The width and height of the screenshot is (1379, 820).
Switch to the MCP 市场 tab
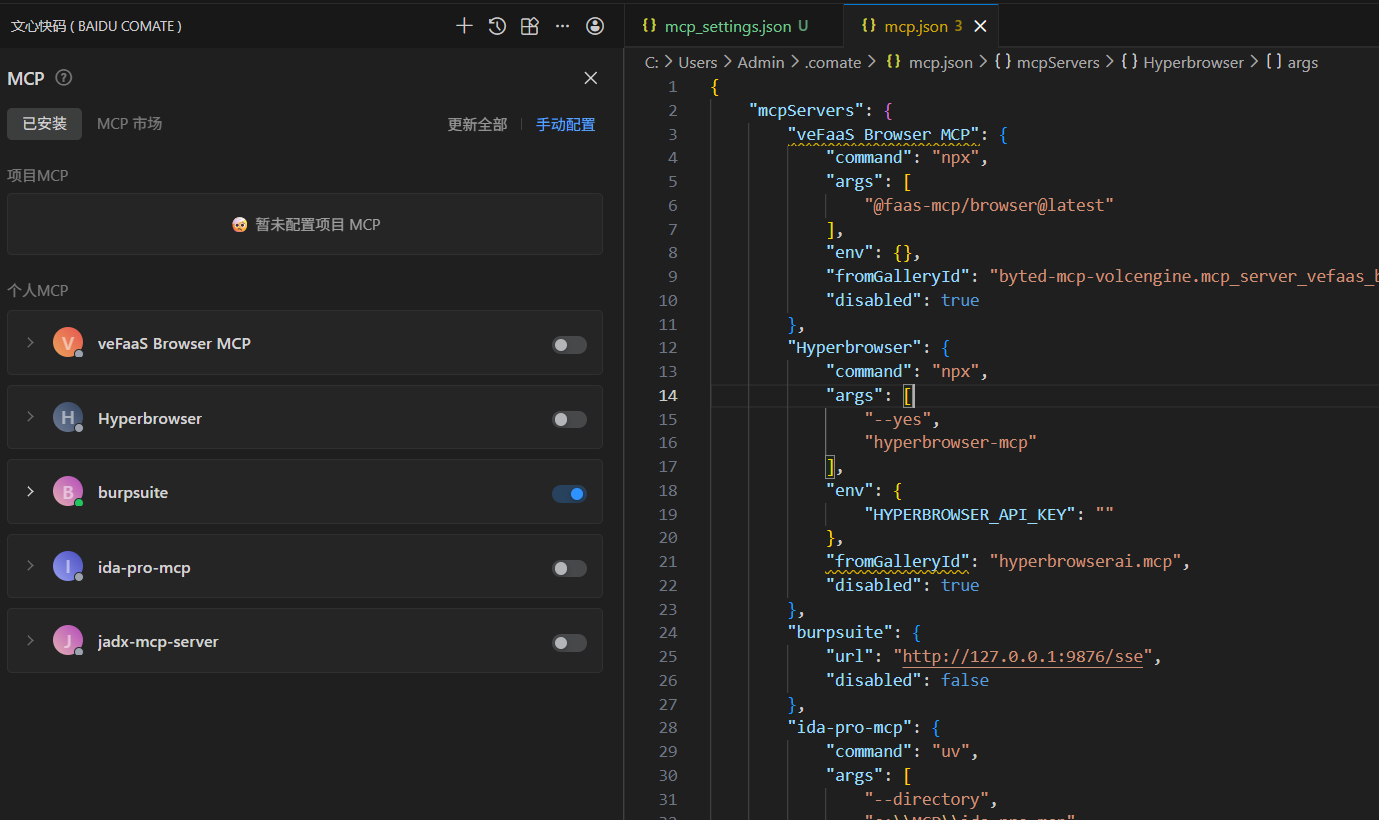[129, 124]
